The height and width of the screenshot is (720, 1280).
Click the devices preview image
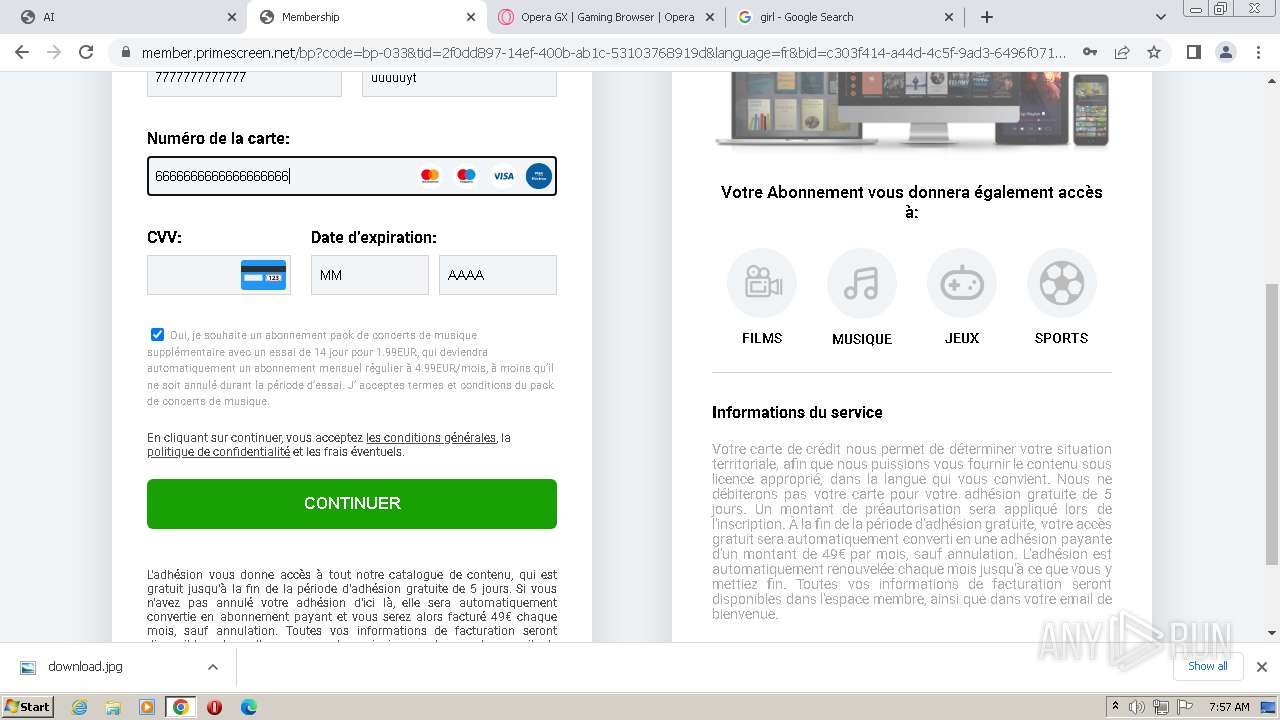pos(912,110)
